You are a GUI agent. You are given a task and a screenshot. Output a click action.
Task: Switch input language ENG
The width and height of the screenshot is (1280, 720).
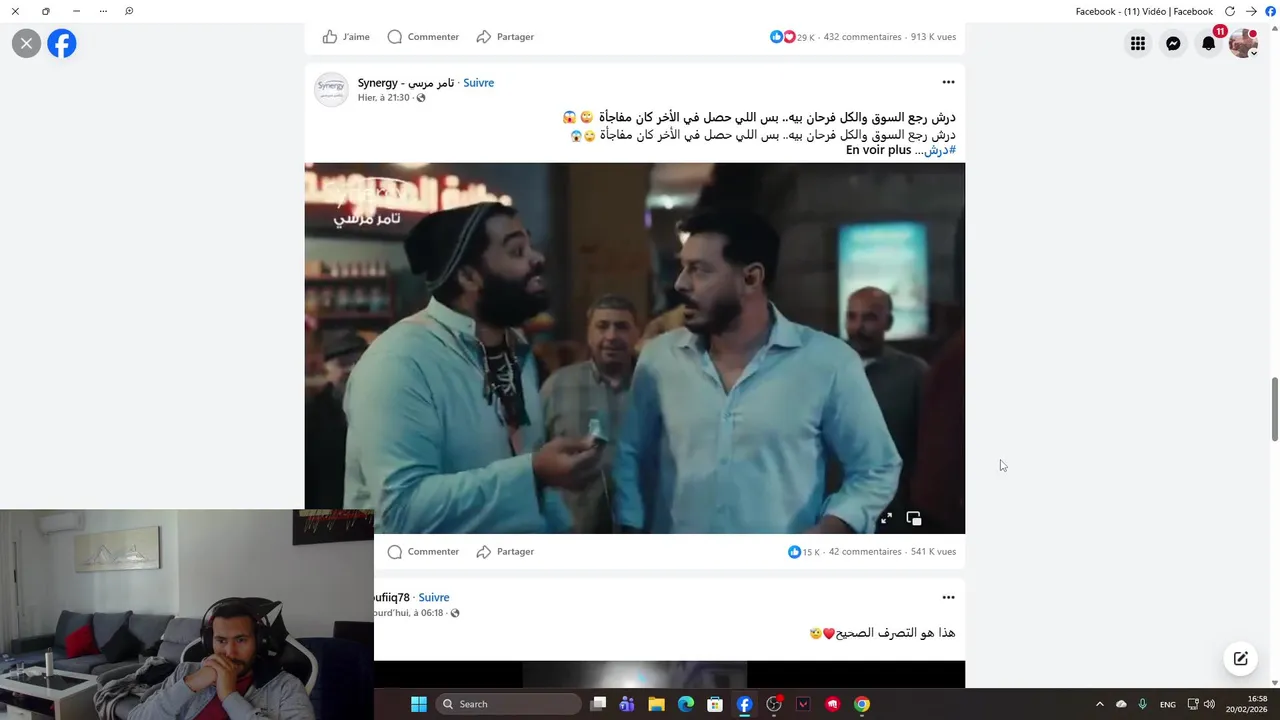[1168, 705]
